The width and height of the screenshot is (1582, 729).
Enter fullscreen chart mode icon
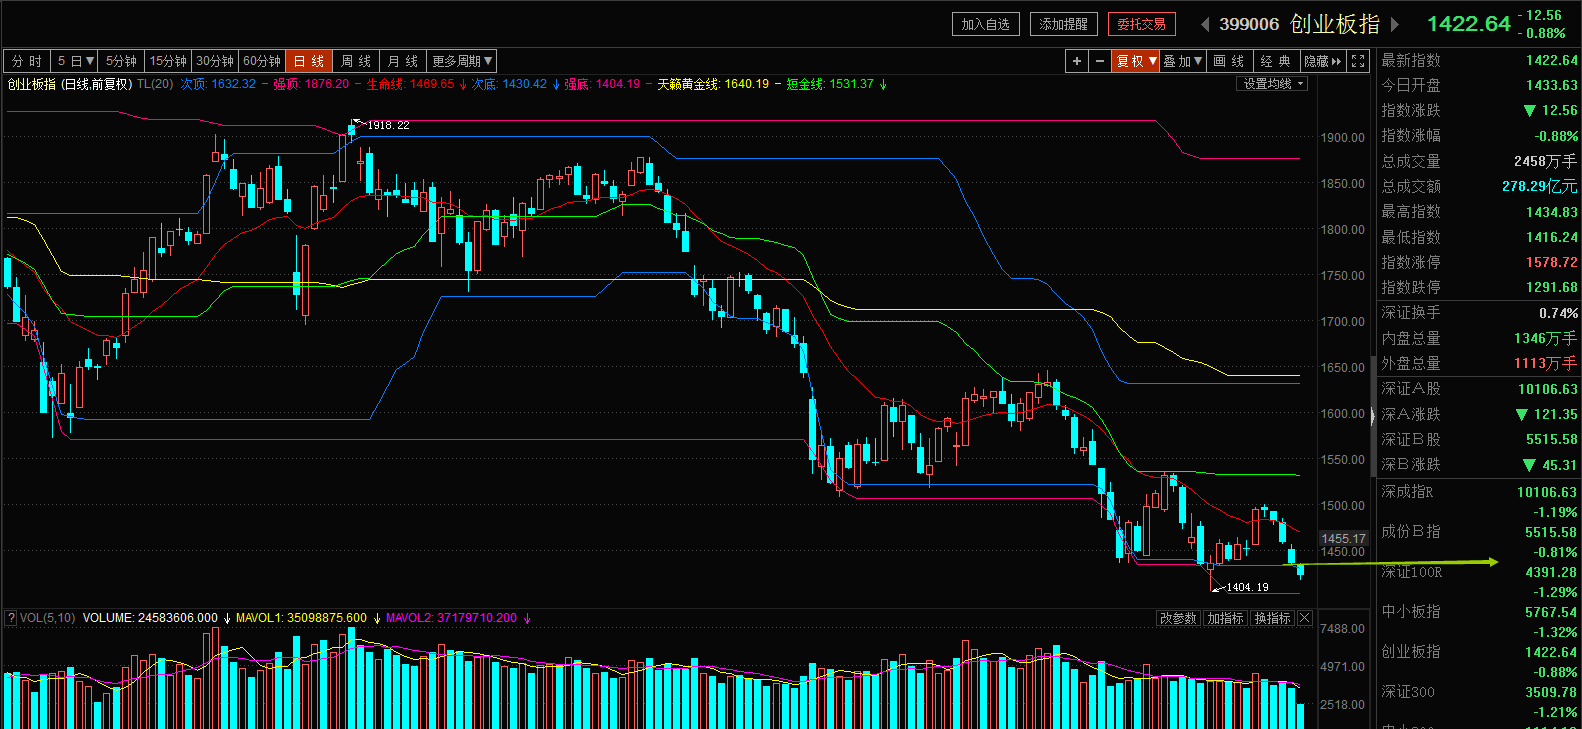point(1357,61)
